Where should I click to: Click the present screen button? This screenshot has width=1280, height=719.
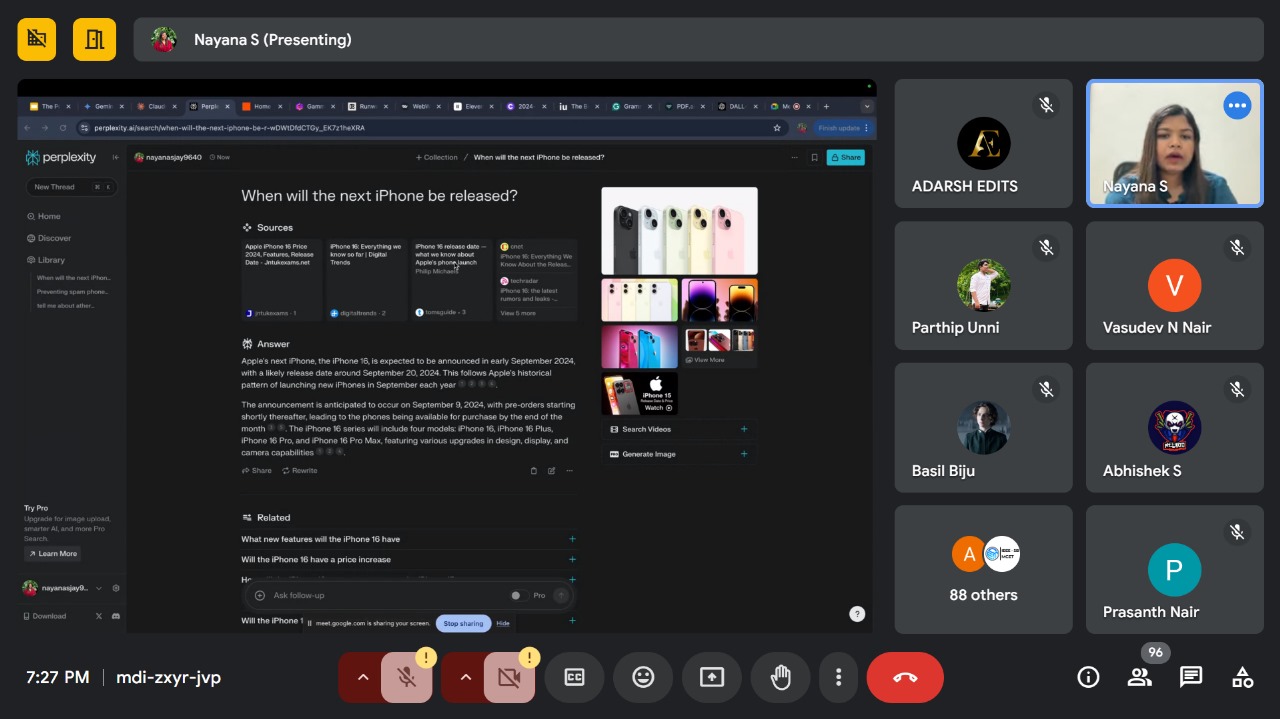tap(711, 677)
